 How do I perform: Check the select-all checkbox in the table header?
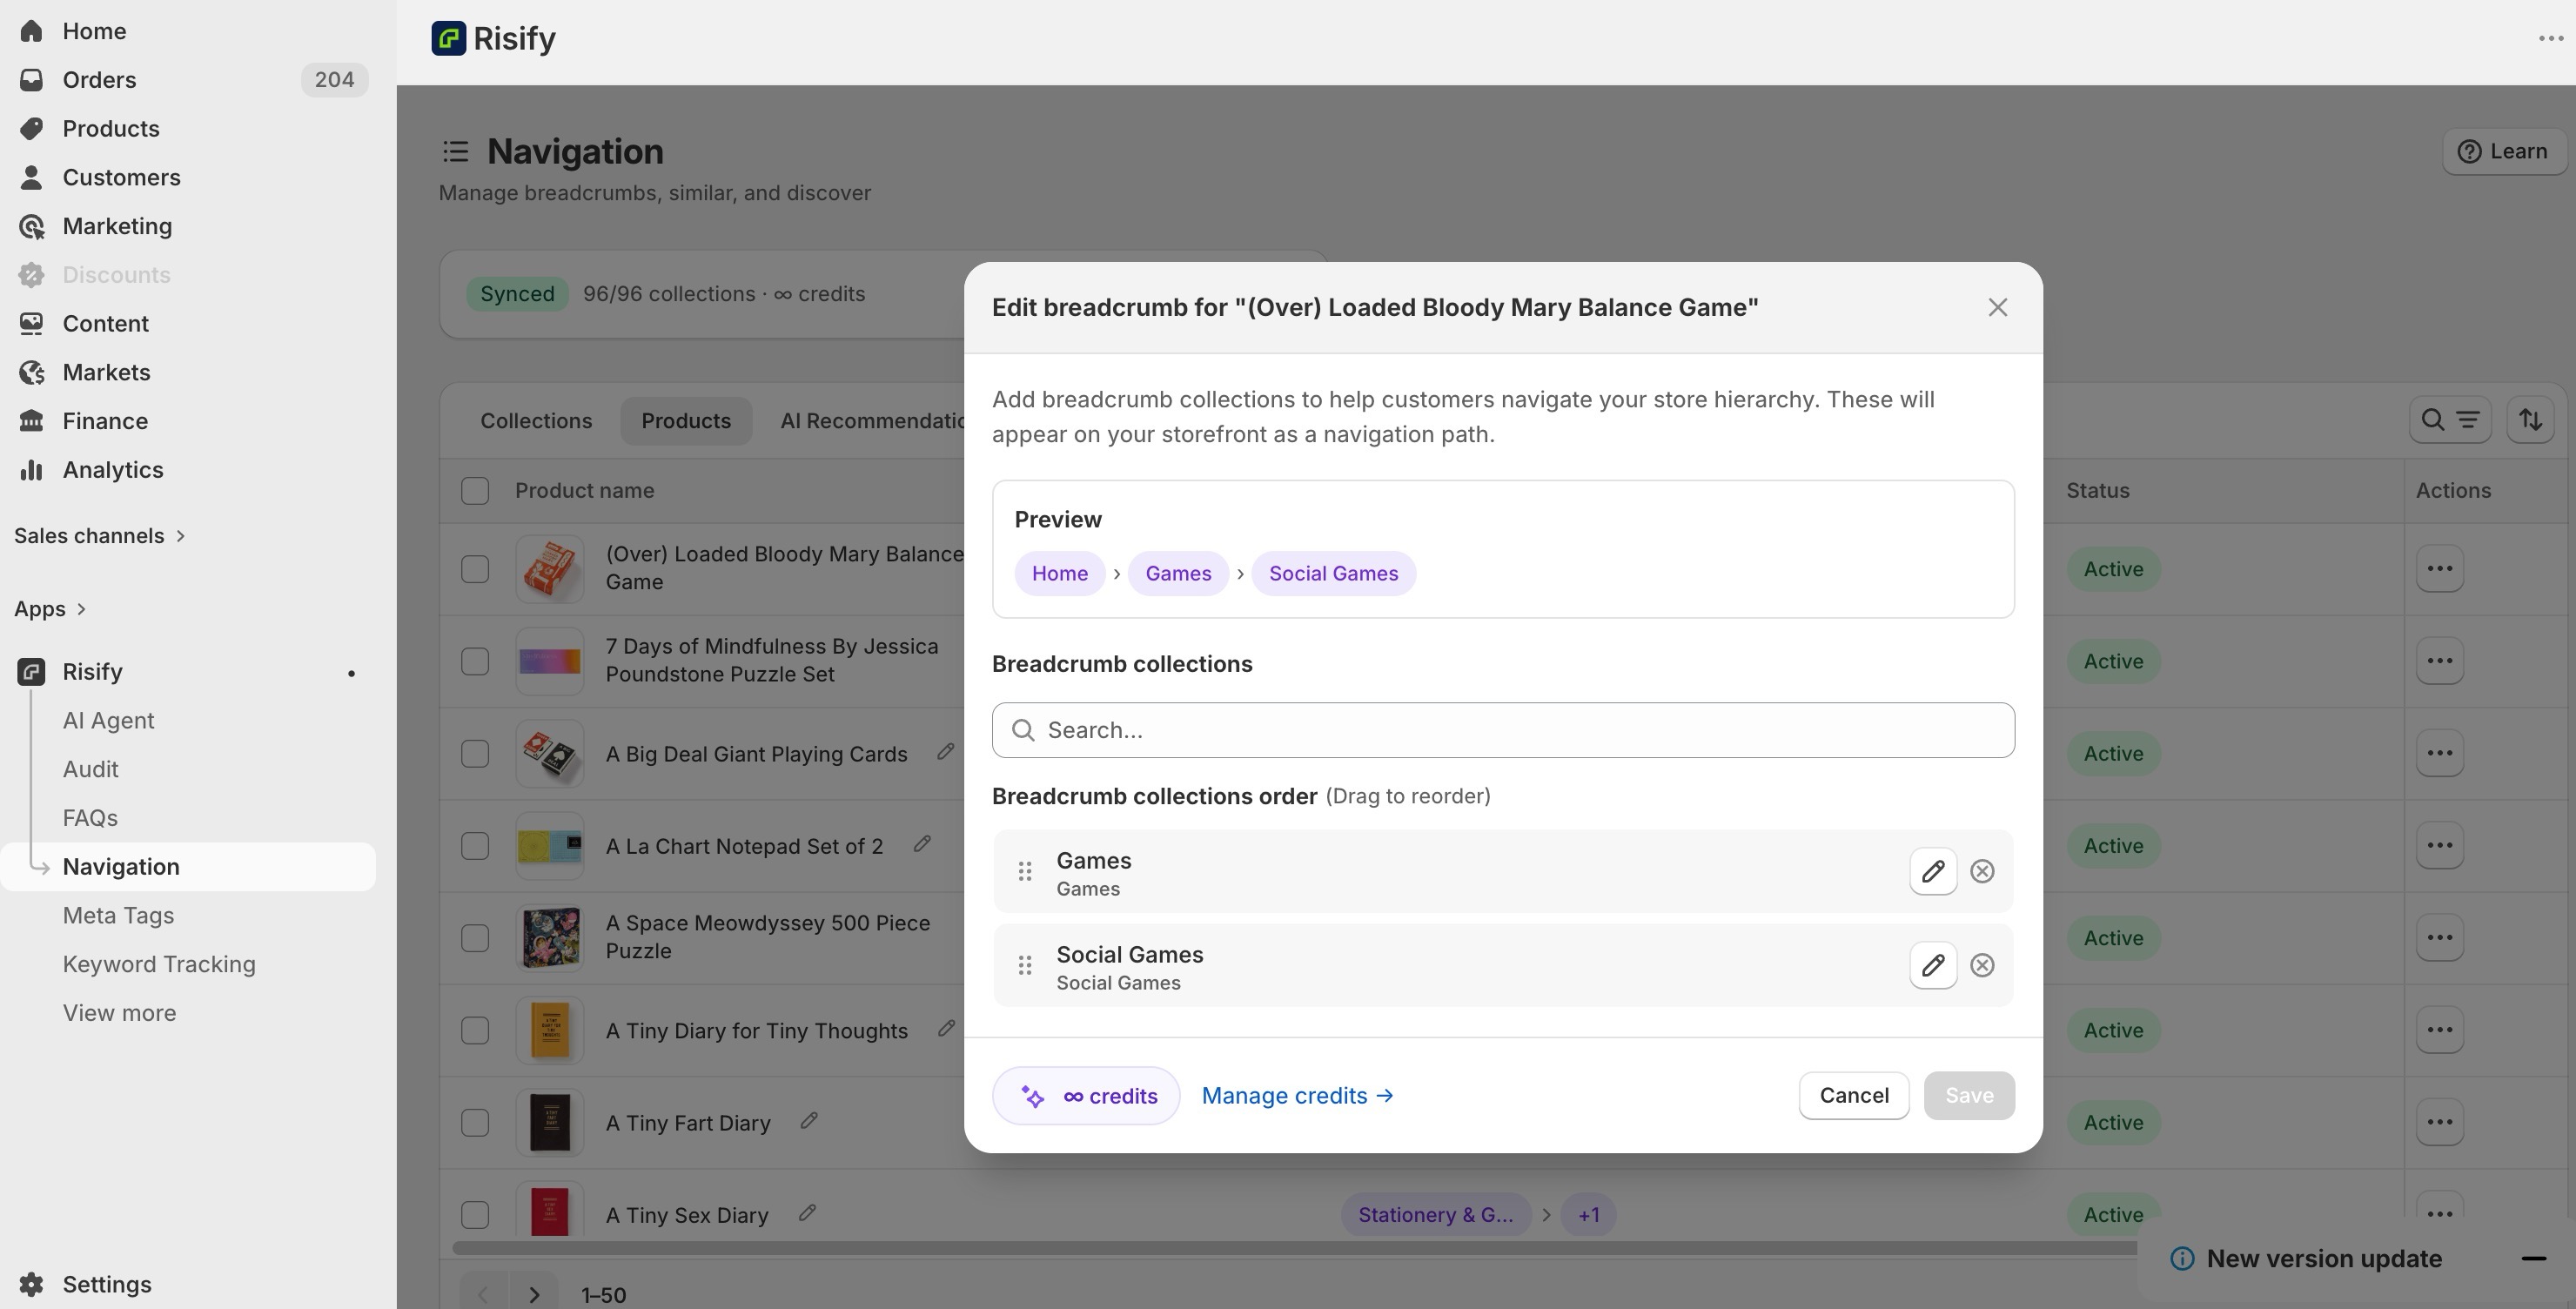(x=474, y=490)
